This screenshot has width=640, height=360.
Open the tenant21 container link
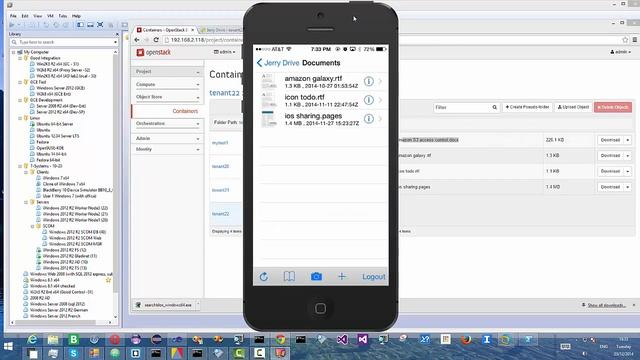pyautogui.click(x=220, y=190)
